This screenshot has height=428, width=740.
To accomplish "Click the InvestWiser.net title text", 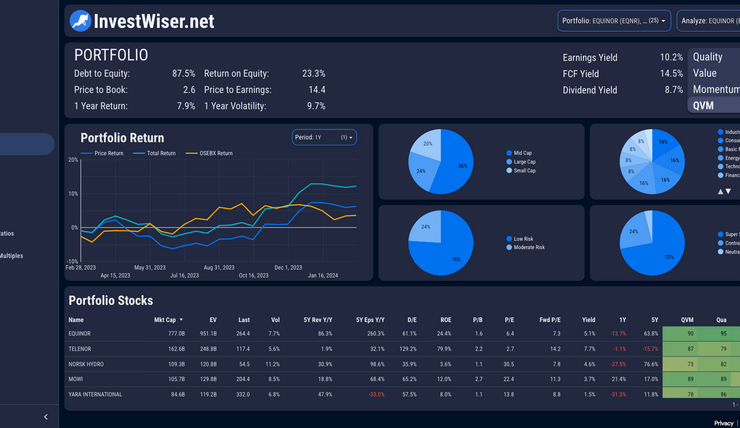I will click(x=154, y=21).
